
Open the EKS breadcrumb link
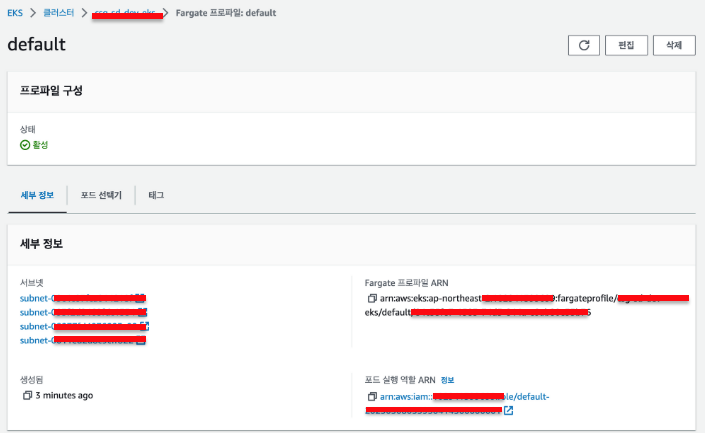coord(15,13)
